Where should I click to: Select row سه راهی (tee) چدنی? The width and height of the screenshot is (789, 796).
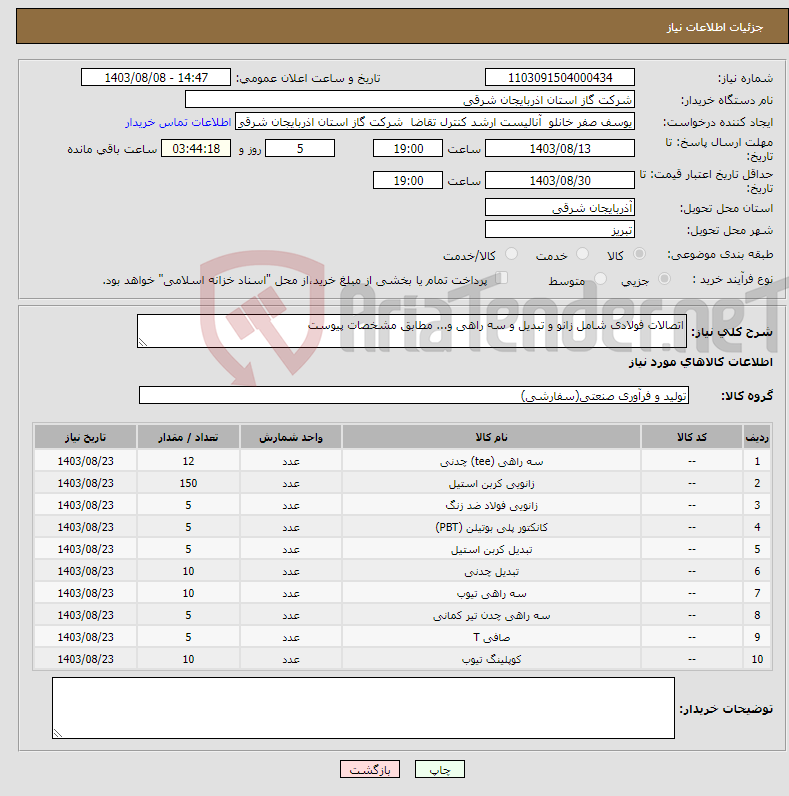point(403,461)
